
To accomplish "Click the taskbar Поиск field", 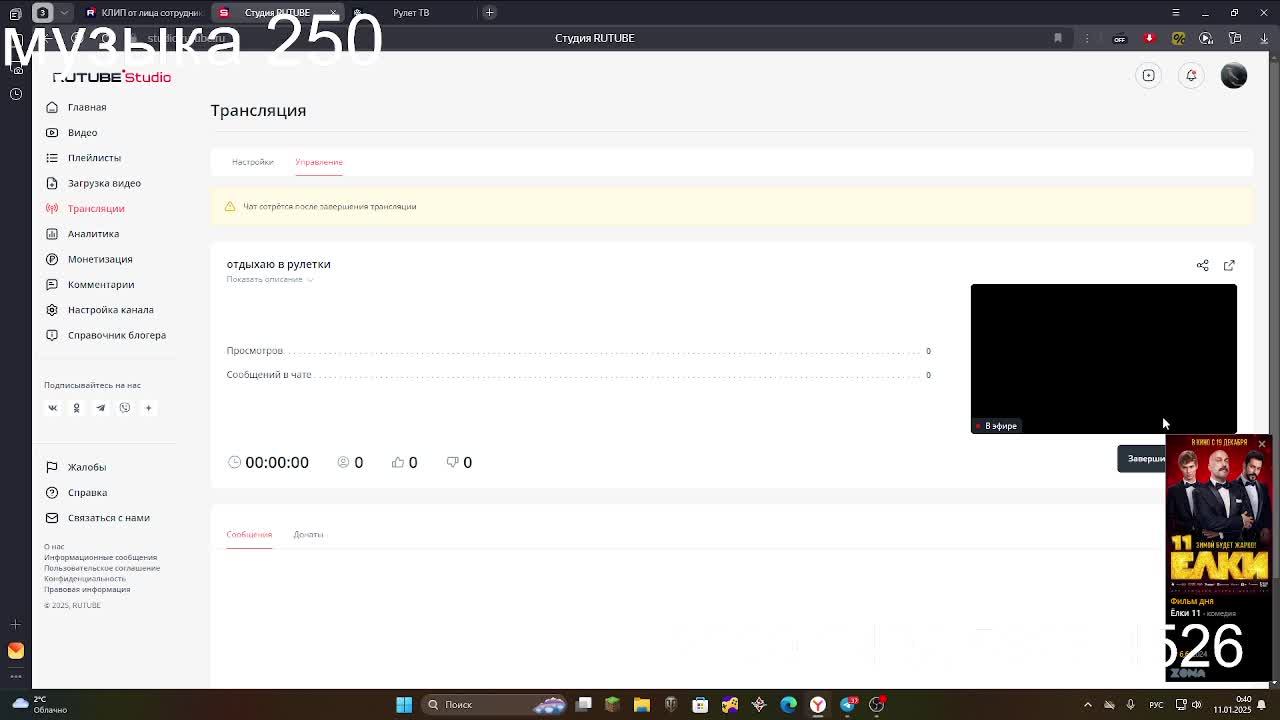I will 492,704.
